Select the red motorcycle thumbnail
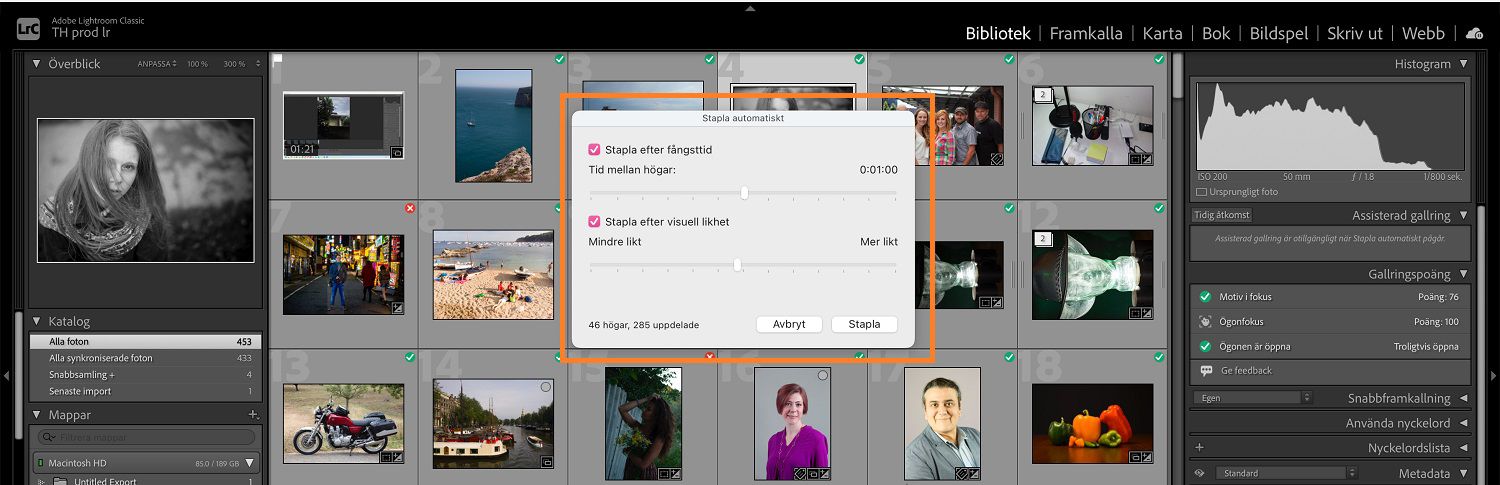 click(x=343, y=424)
